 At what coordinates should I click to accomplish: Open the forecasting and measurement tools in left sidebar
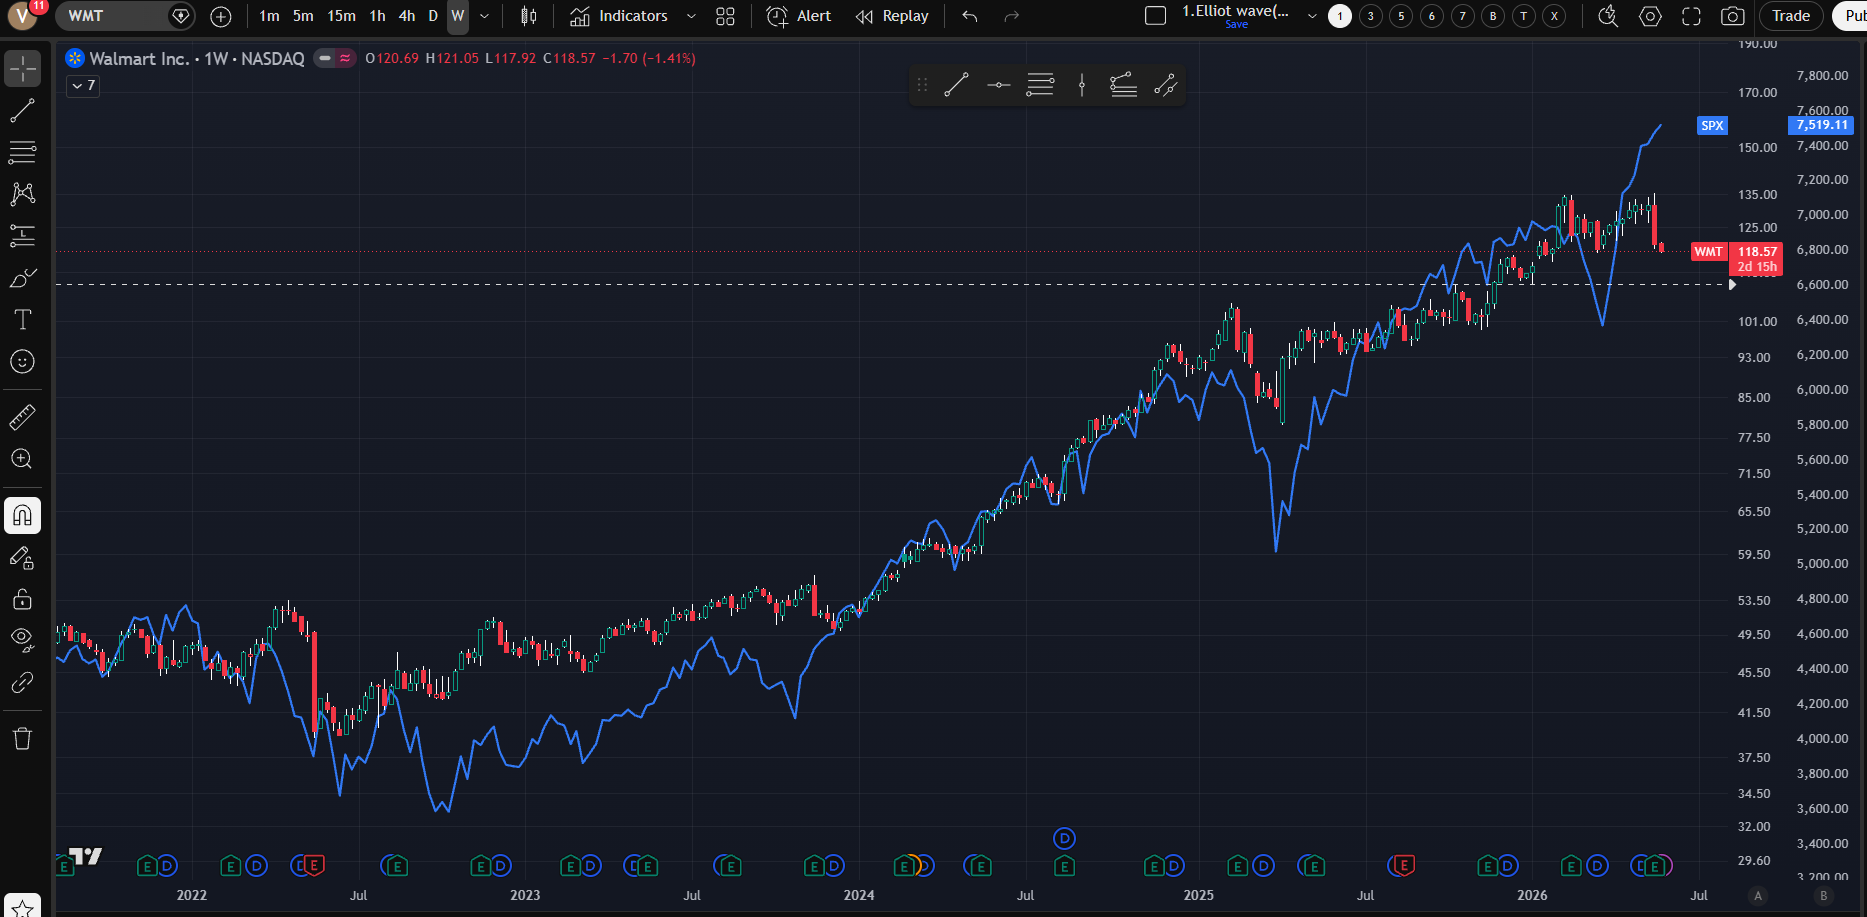point(22,236)
